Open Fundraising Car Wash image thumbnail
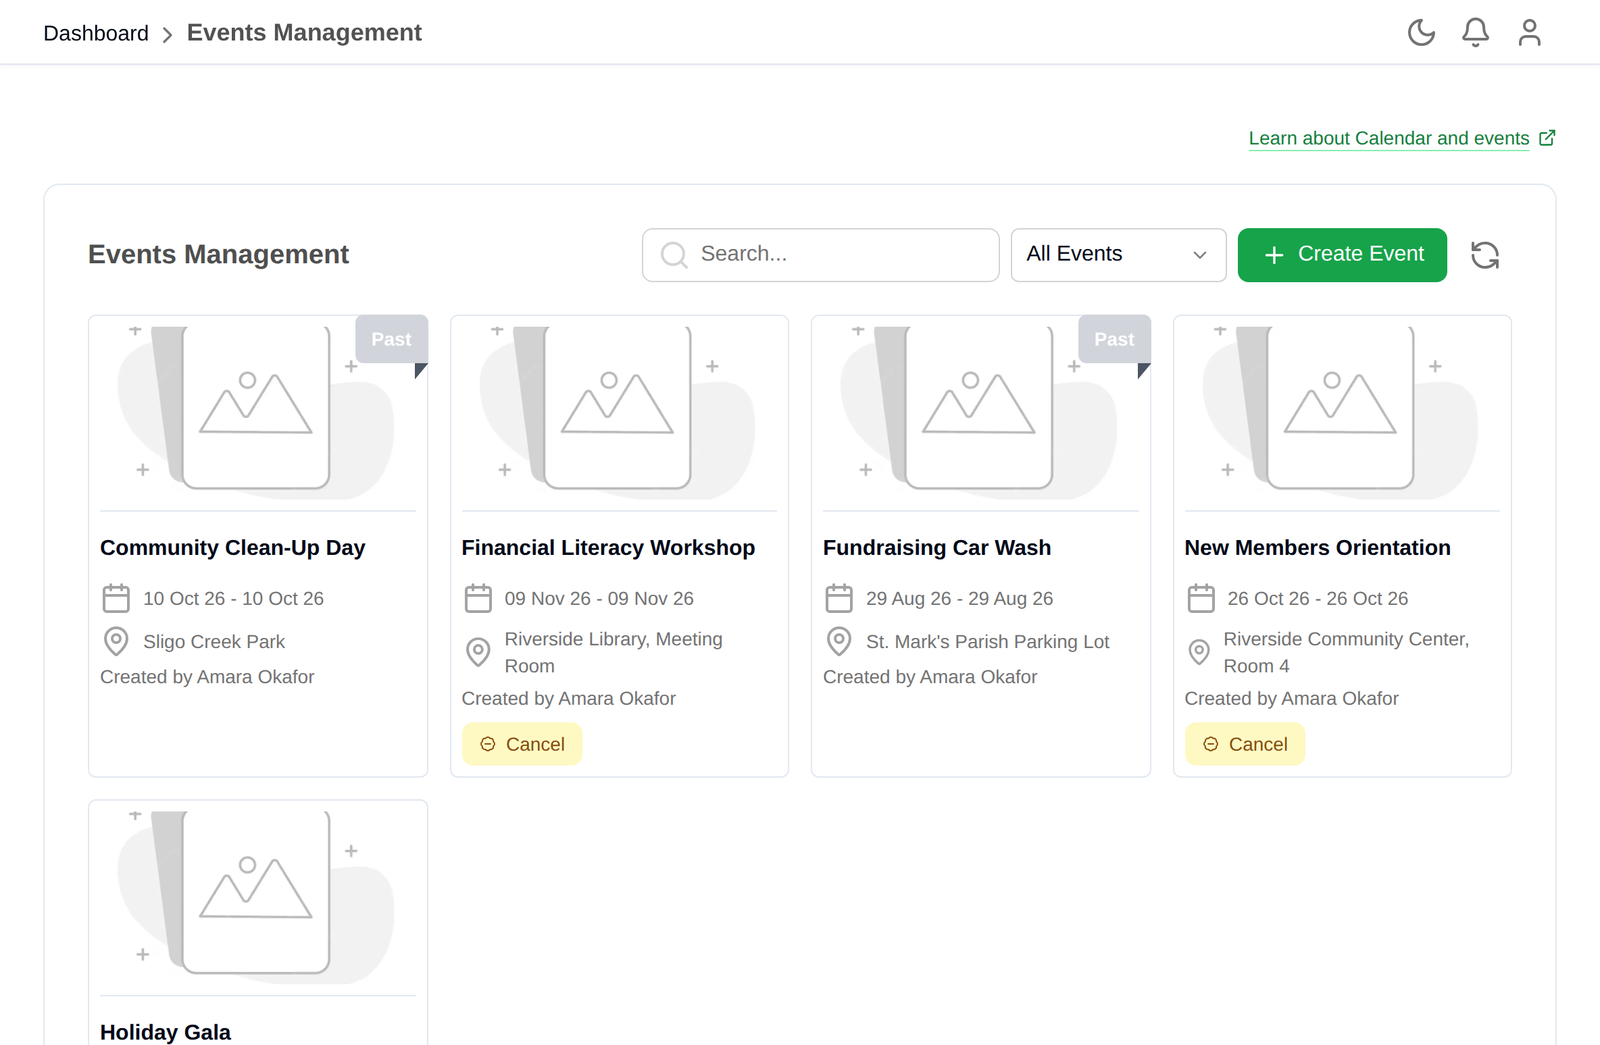The height and width of the screenshot is (1045, 1600). [981, 413]
